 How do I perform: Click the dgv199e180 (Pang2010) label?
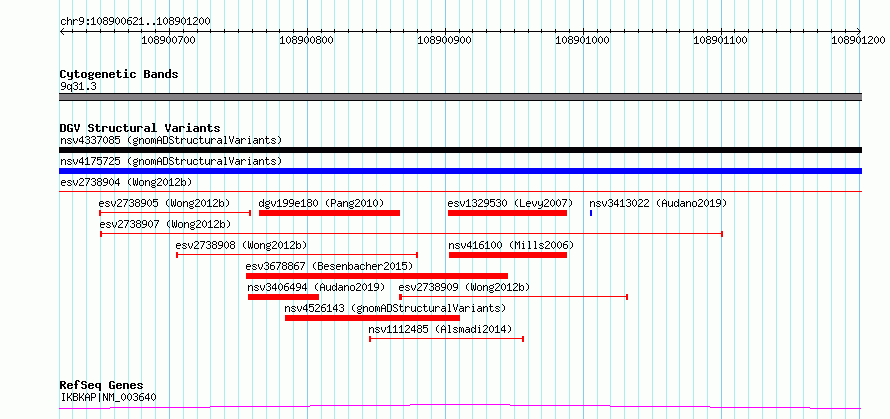[x=321, y=203]
